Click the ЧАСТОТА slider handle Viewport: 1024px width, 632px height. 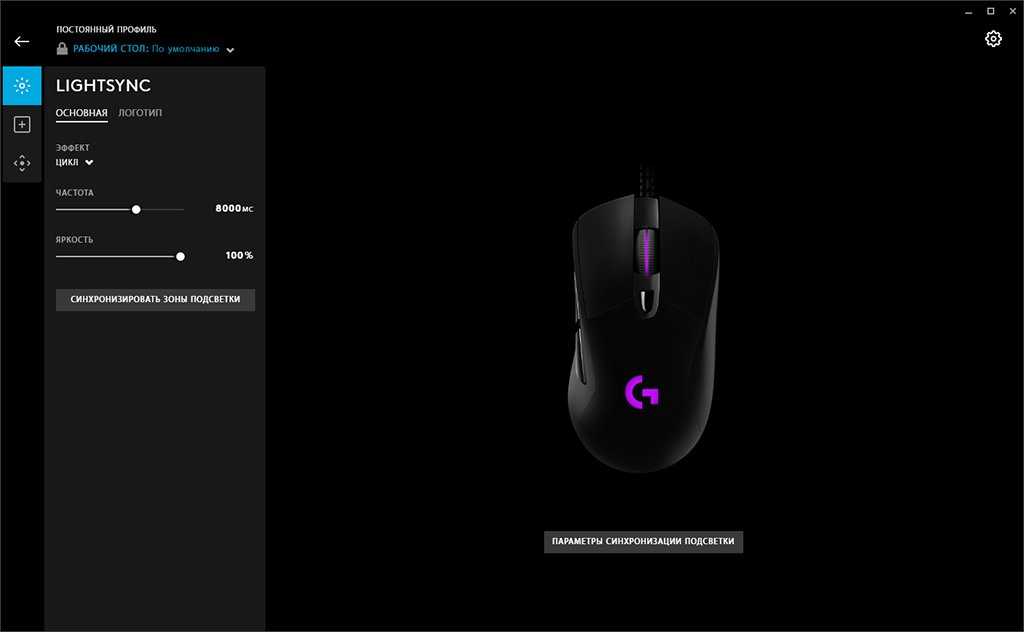tap(136, 210)
